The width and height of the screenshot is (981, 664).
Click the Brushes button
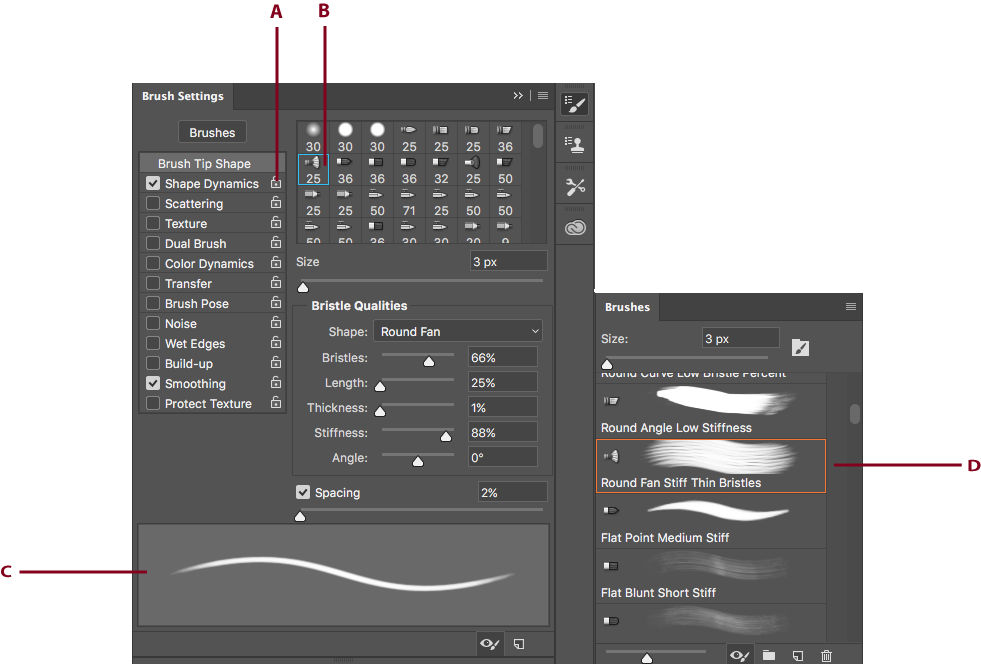(x=212, y=131)
